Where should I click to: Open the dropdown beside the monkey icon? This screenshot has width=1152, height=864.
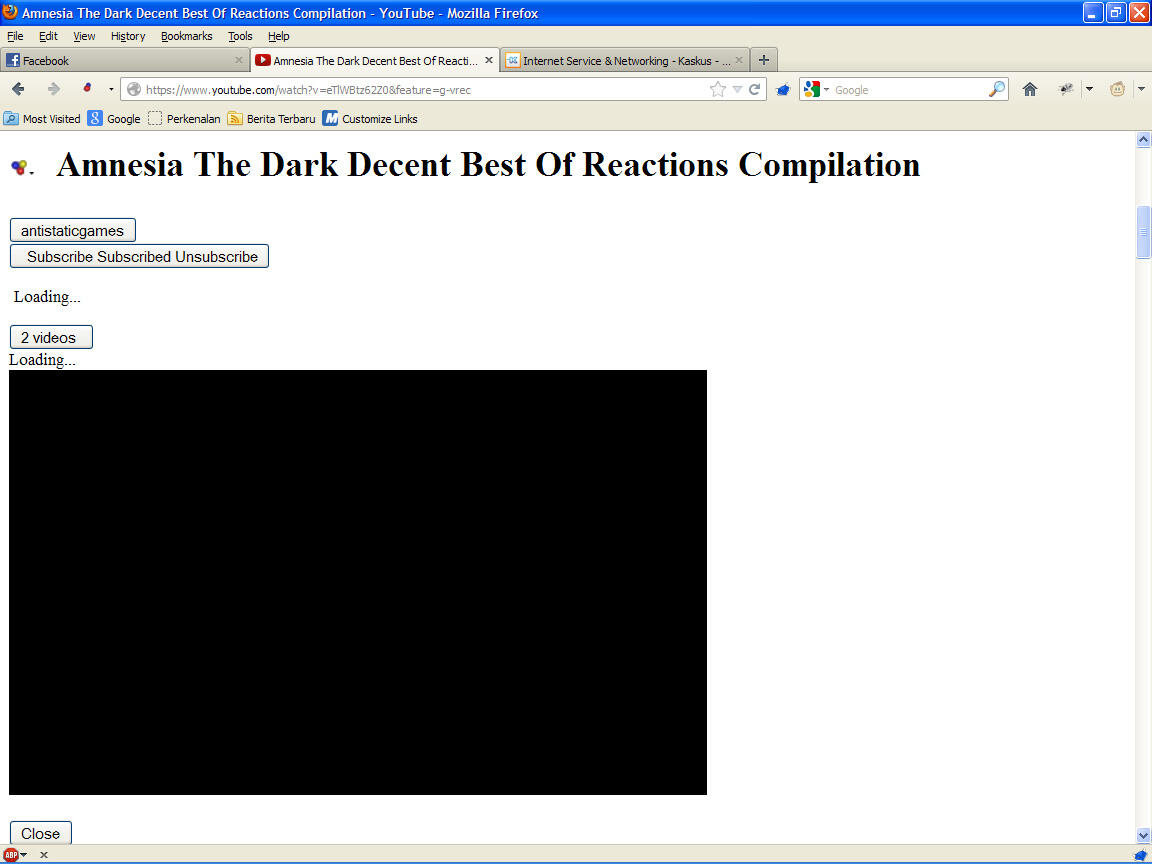coord(1141,90)
